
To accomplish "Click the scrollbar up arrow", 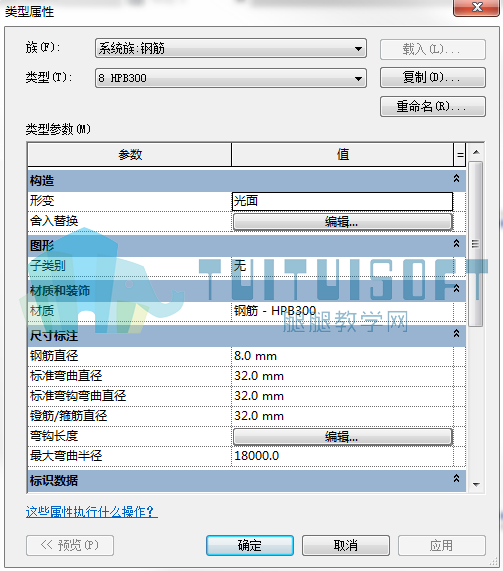I will pyautogui.click(x=476, y=152).
